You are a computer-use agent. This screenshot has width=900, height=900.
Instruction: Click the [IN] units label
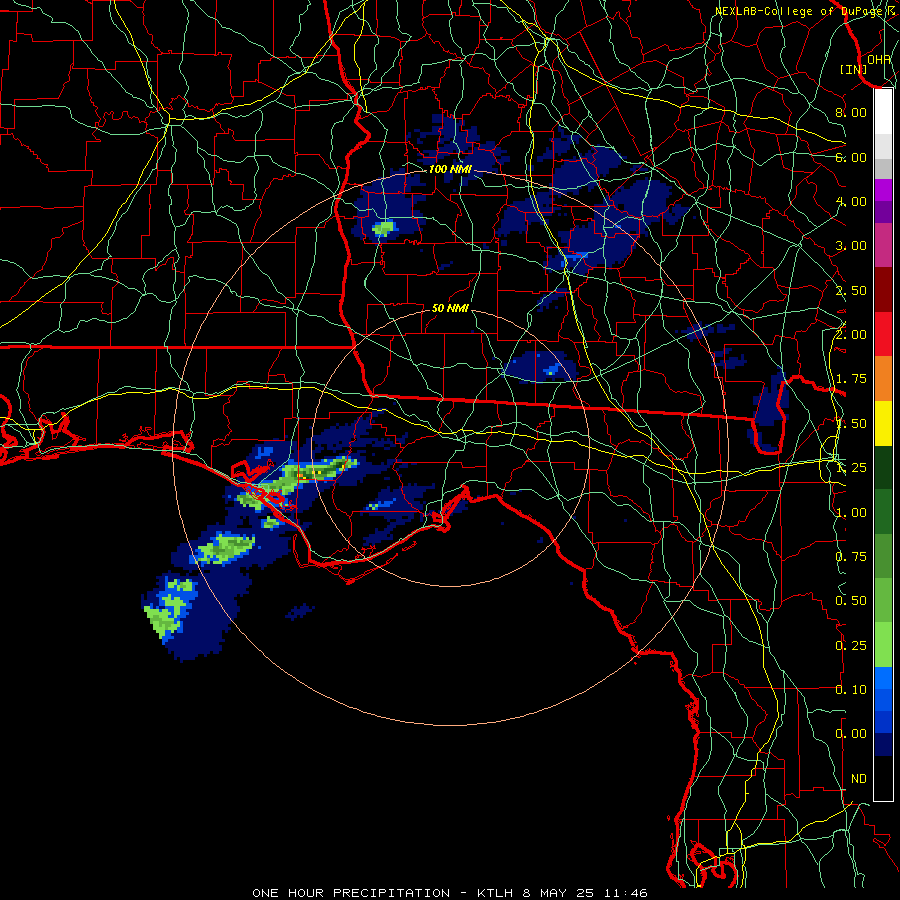(x=854, y=69)
